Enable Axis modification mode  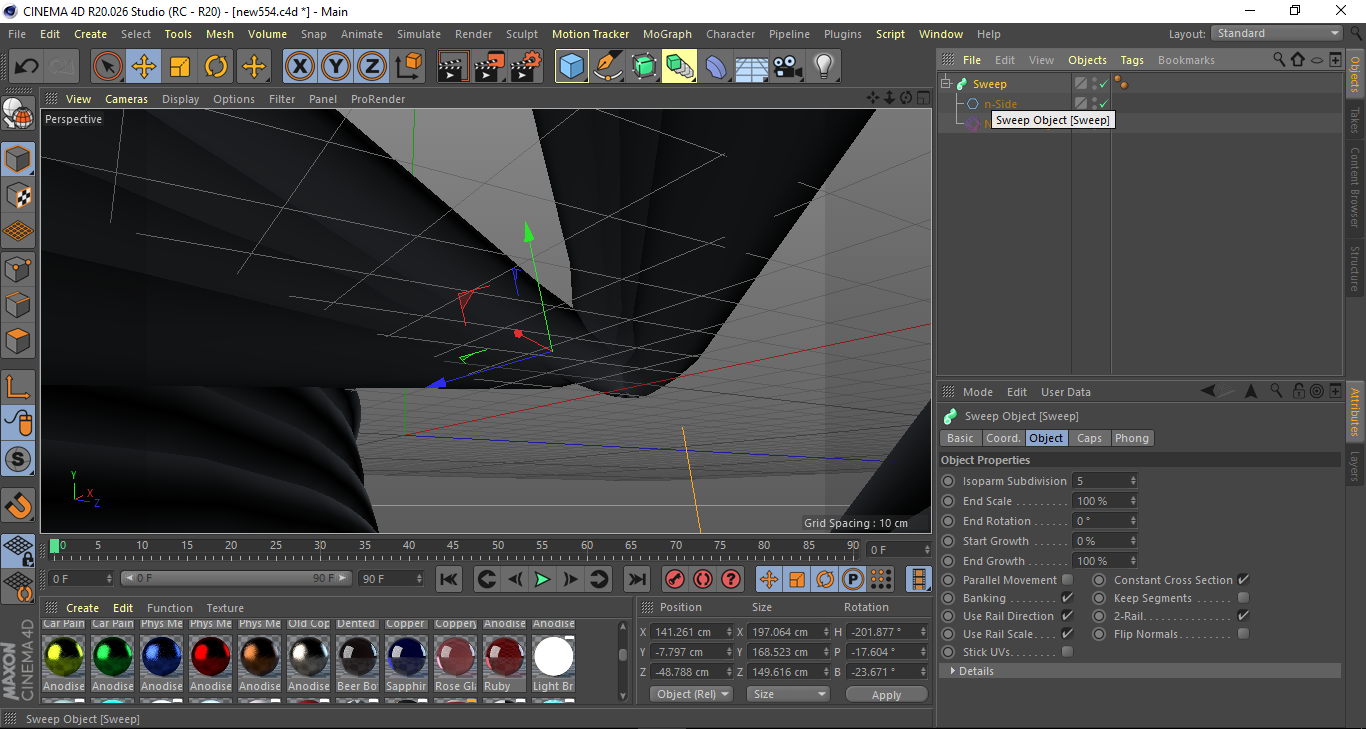(x=18, y=386)
